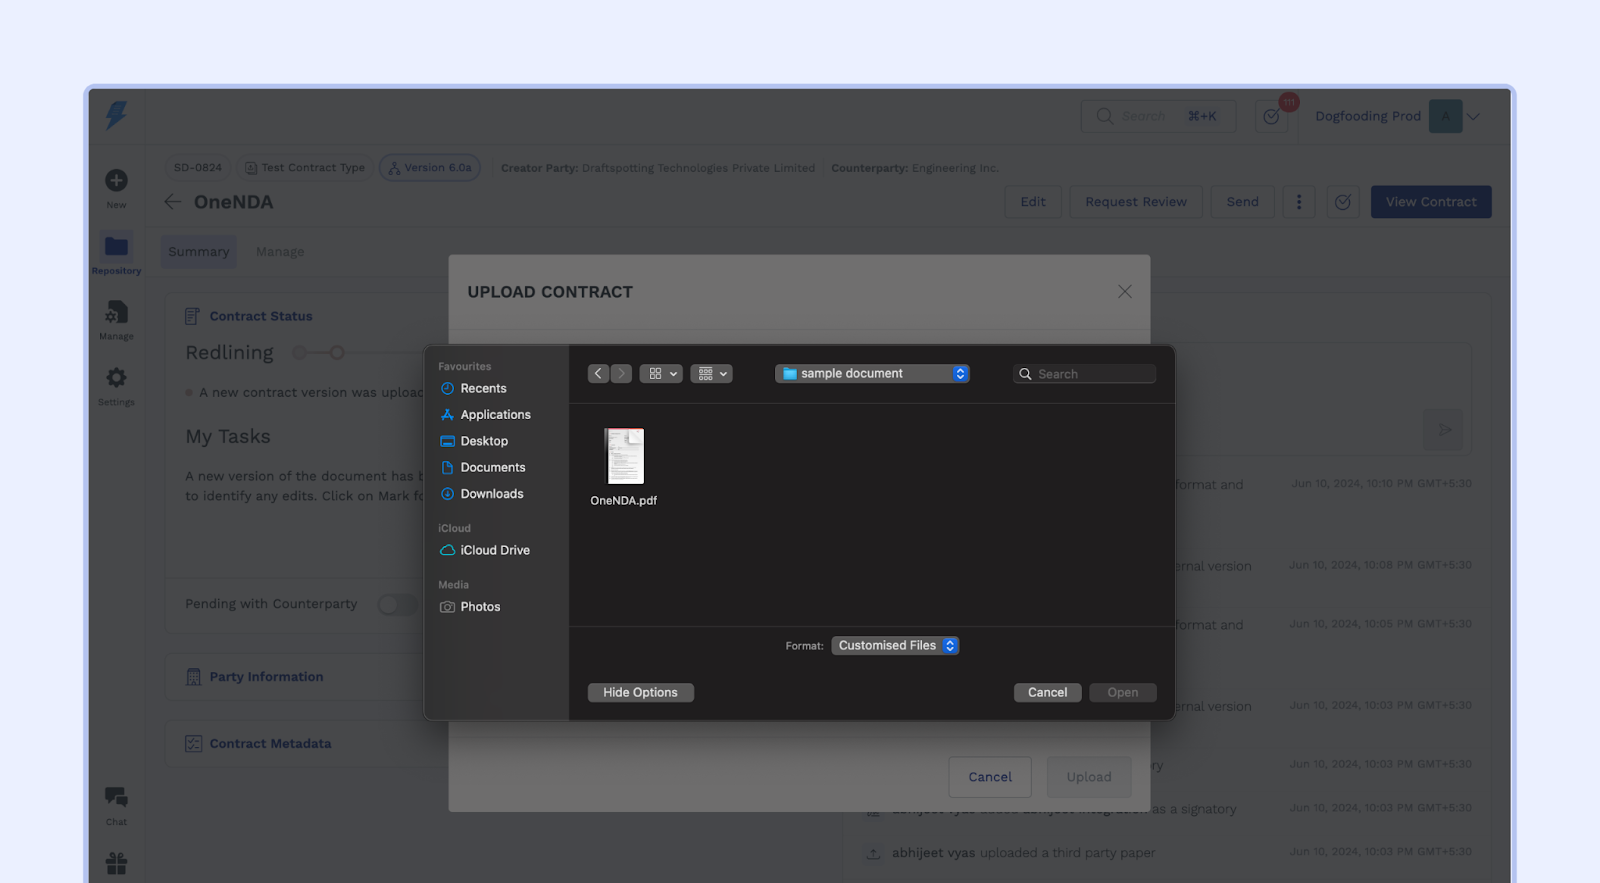
Task: Click the file dialog Search field
Action: tap(1085, 374)
